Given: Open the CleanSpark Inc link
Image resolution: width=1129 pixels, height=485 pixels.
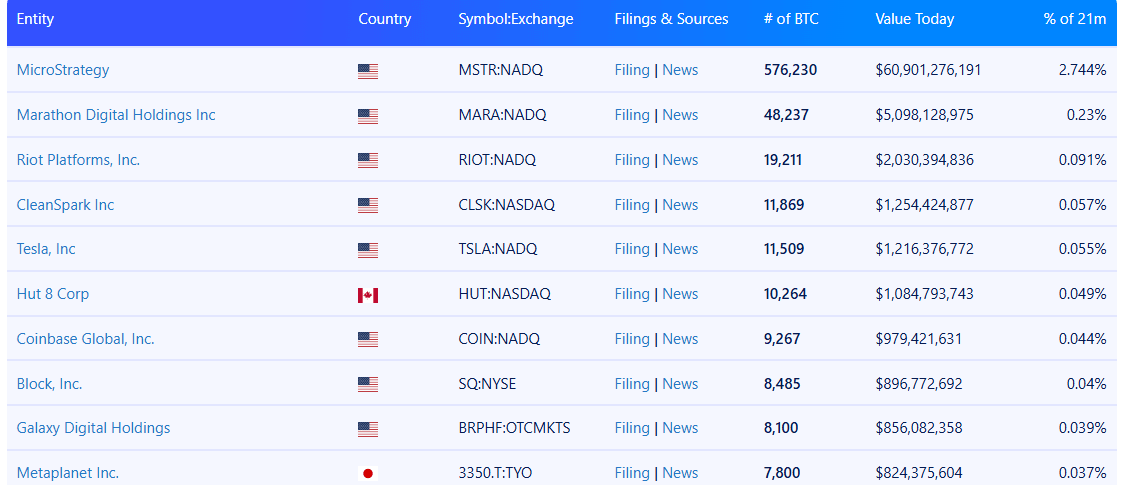Looking at the screenshot, I should click(x=66, y=204).
